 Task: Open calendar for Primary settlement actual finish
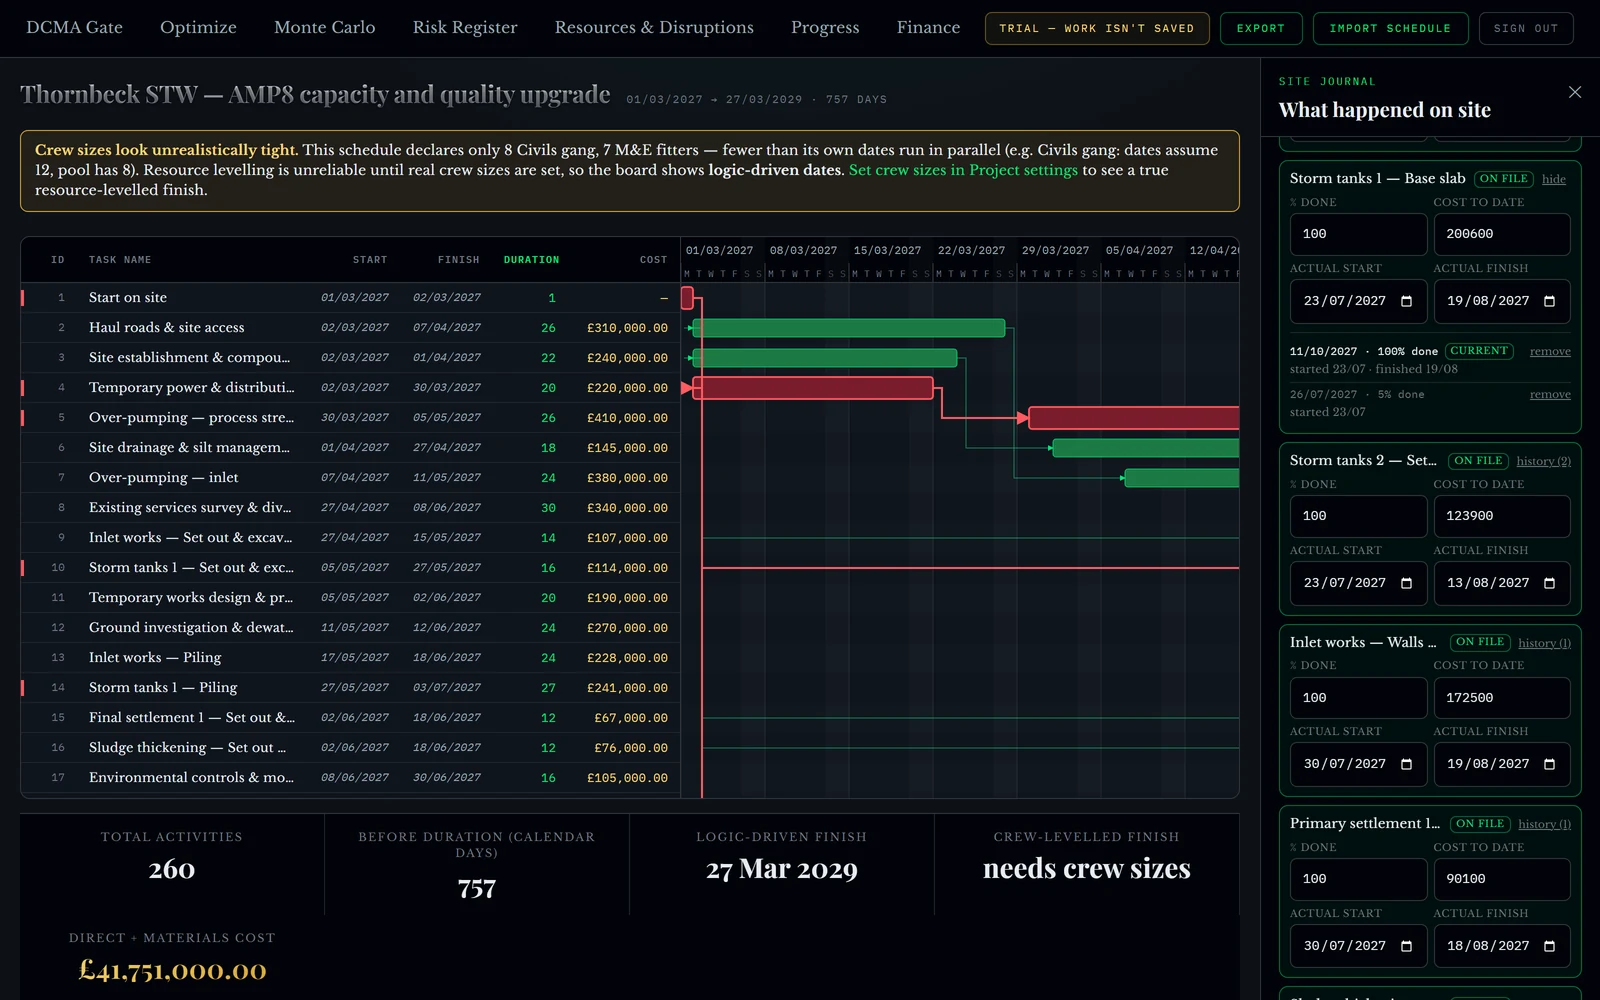[1549, 946]
